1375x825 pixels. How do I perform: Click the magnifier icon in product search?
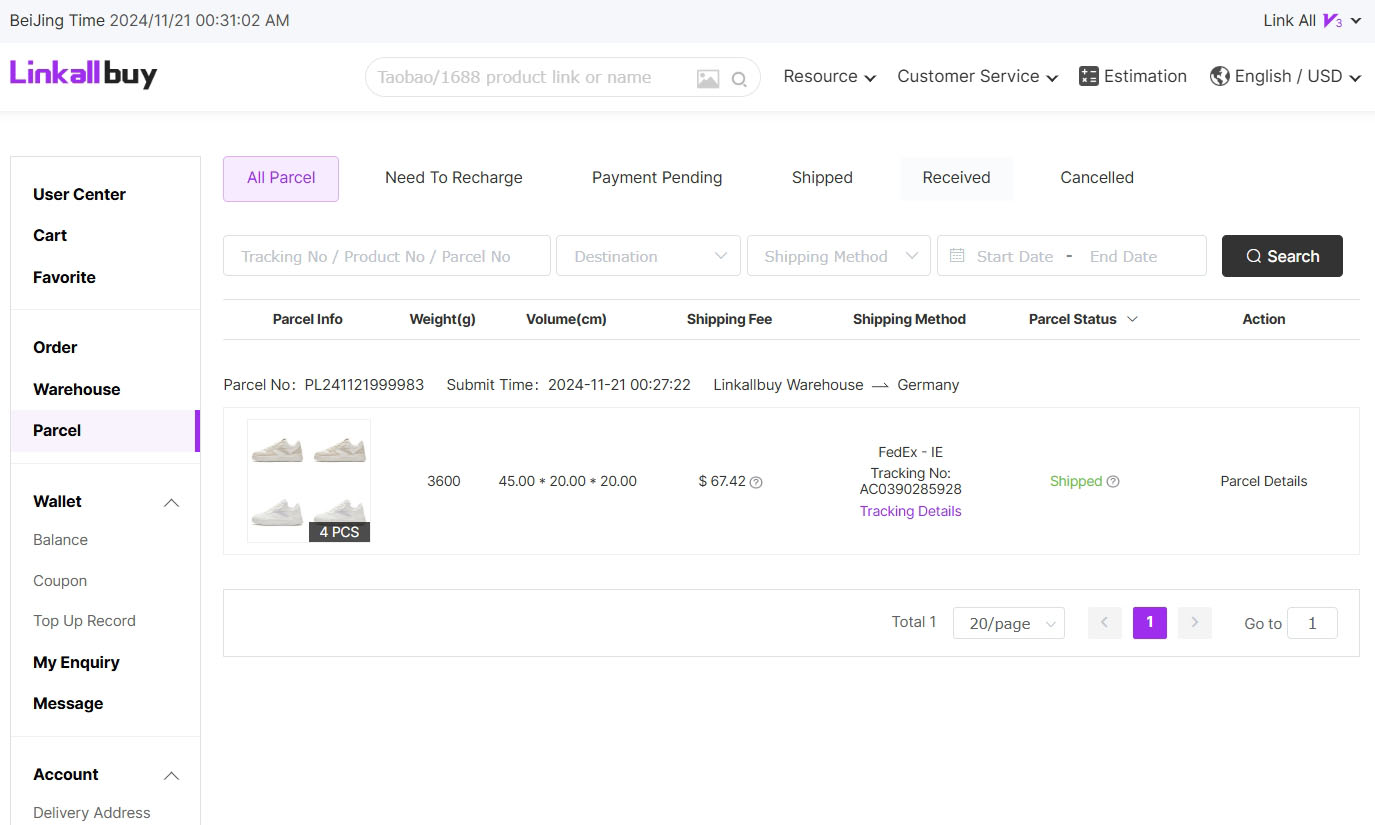[739, 79]
